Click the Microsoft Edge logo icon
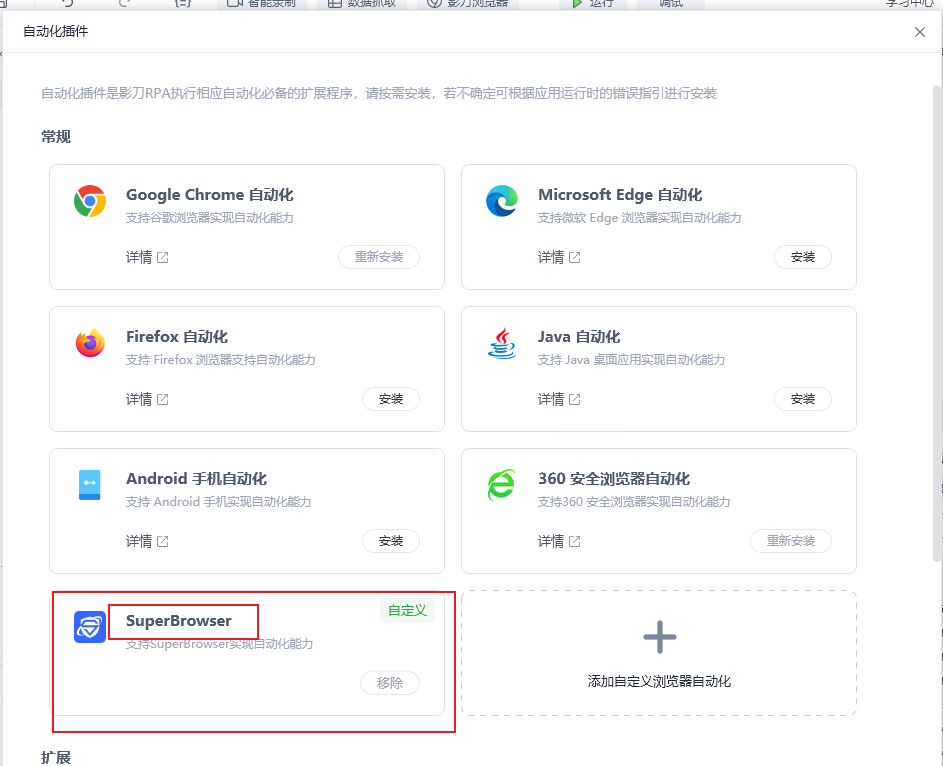 click(502, 201)
